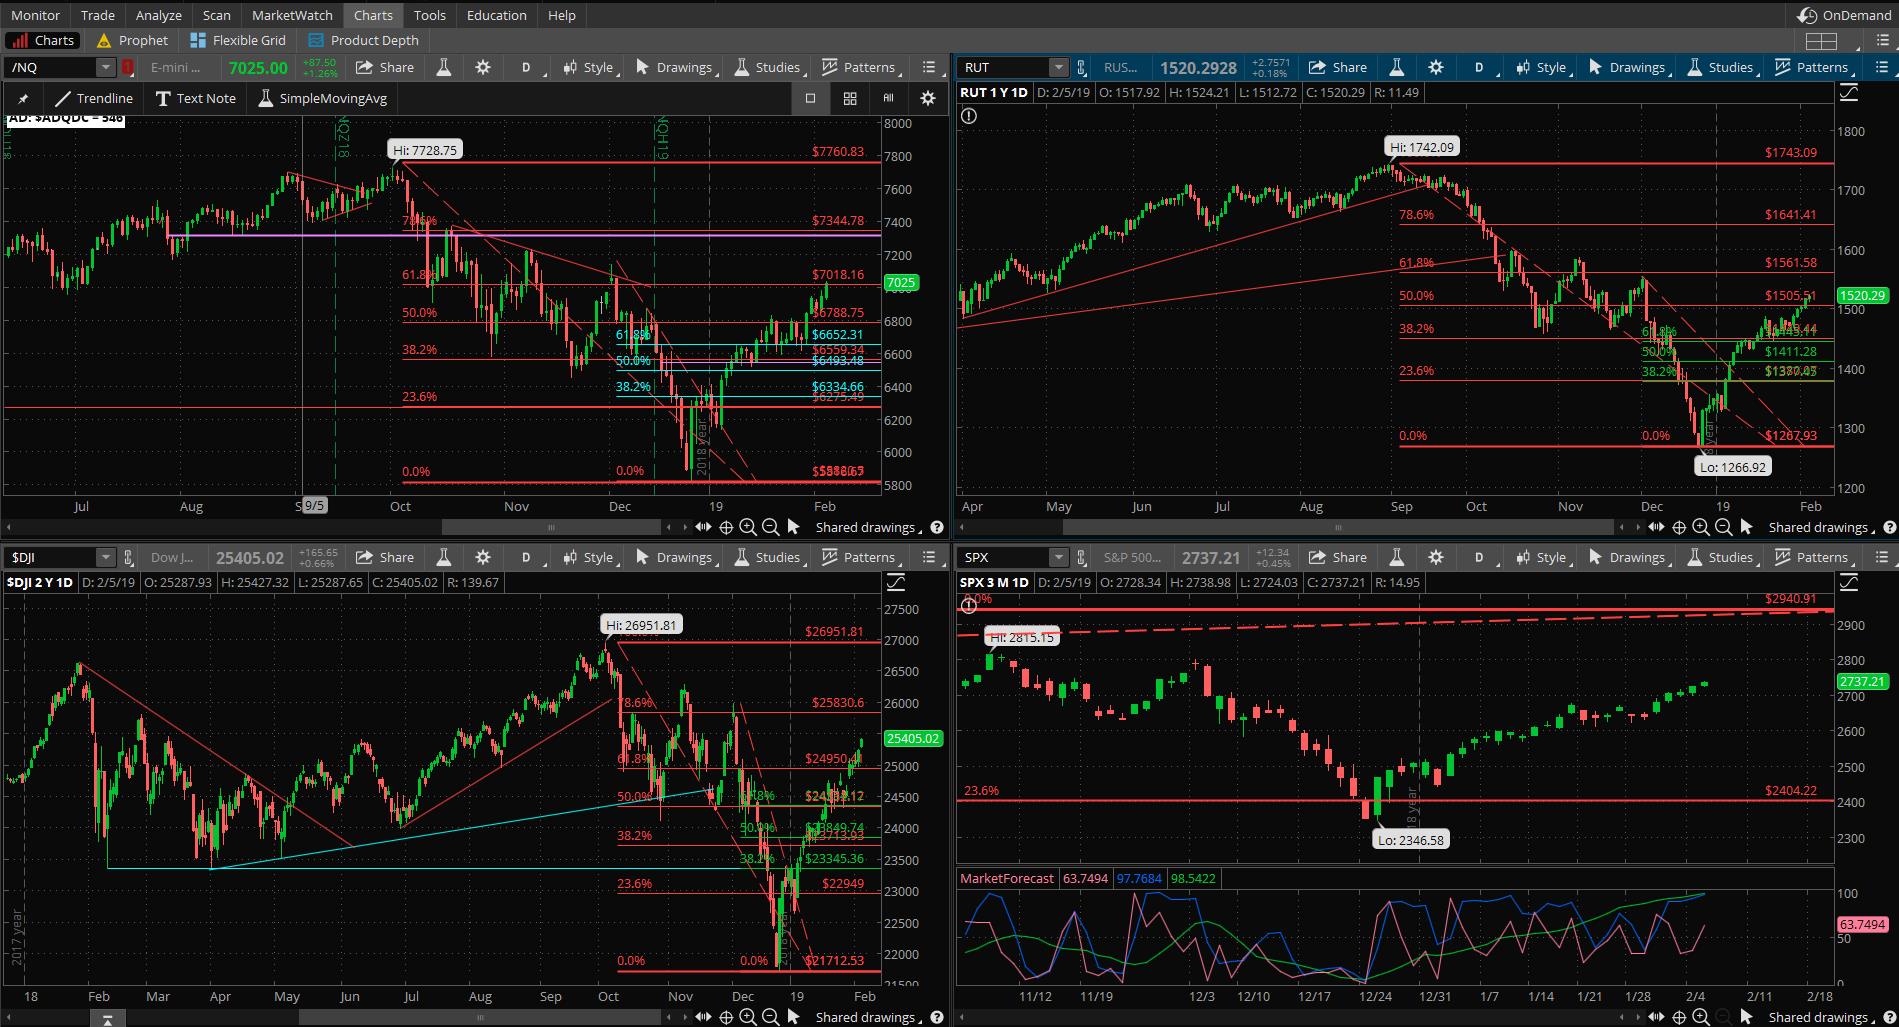The height and width of the screenshot is (1027, 1899).
Task: Open drawing toolbar settings gear in /NQ chart
Action: click(x=928, y=98)
